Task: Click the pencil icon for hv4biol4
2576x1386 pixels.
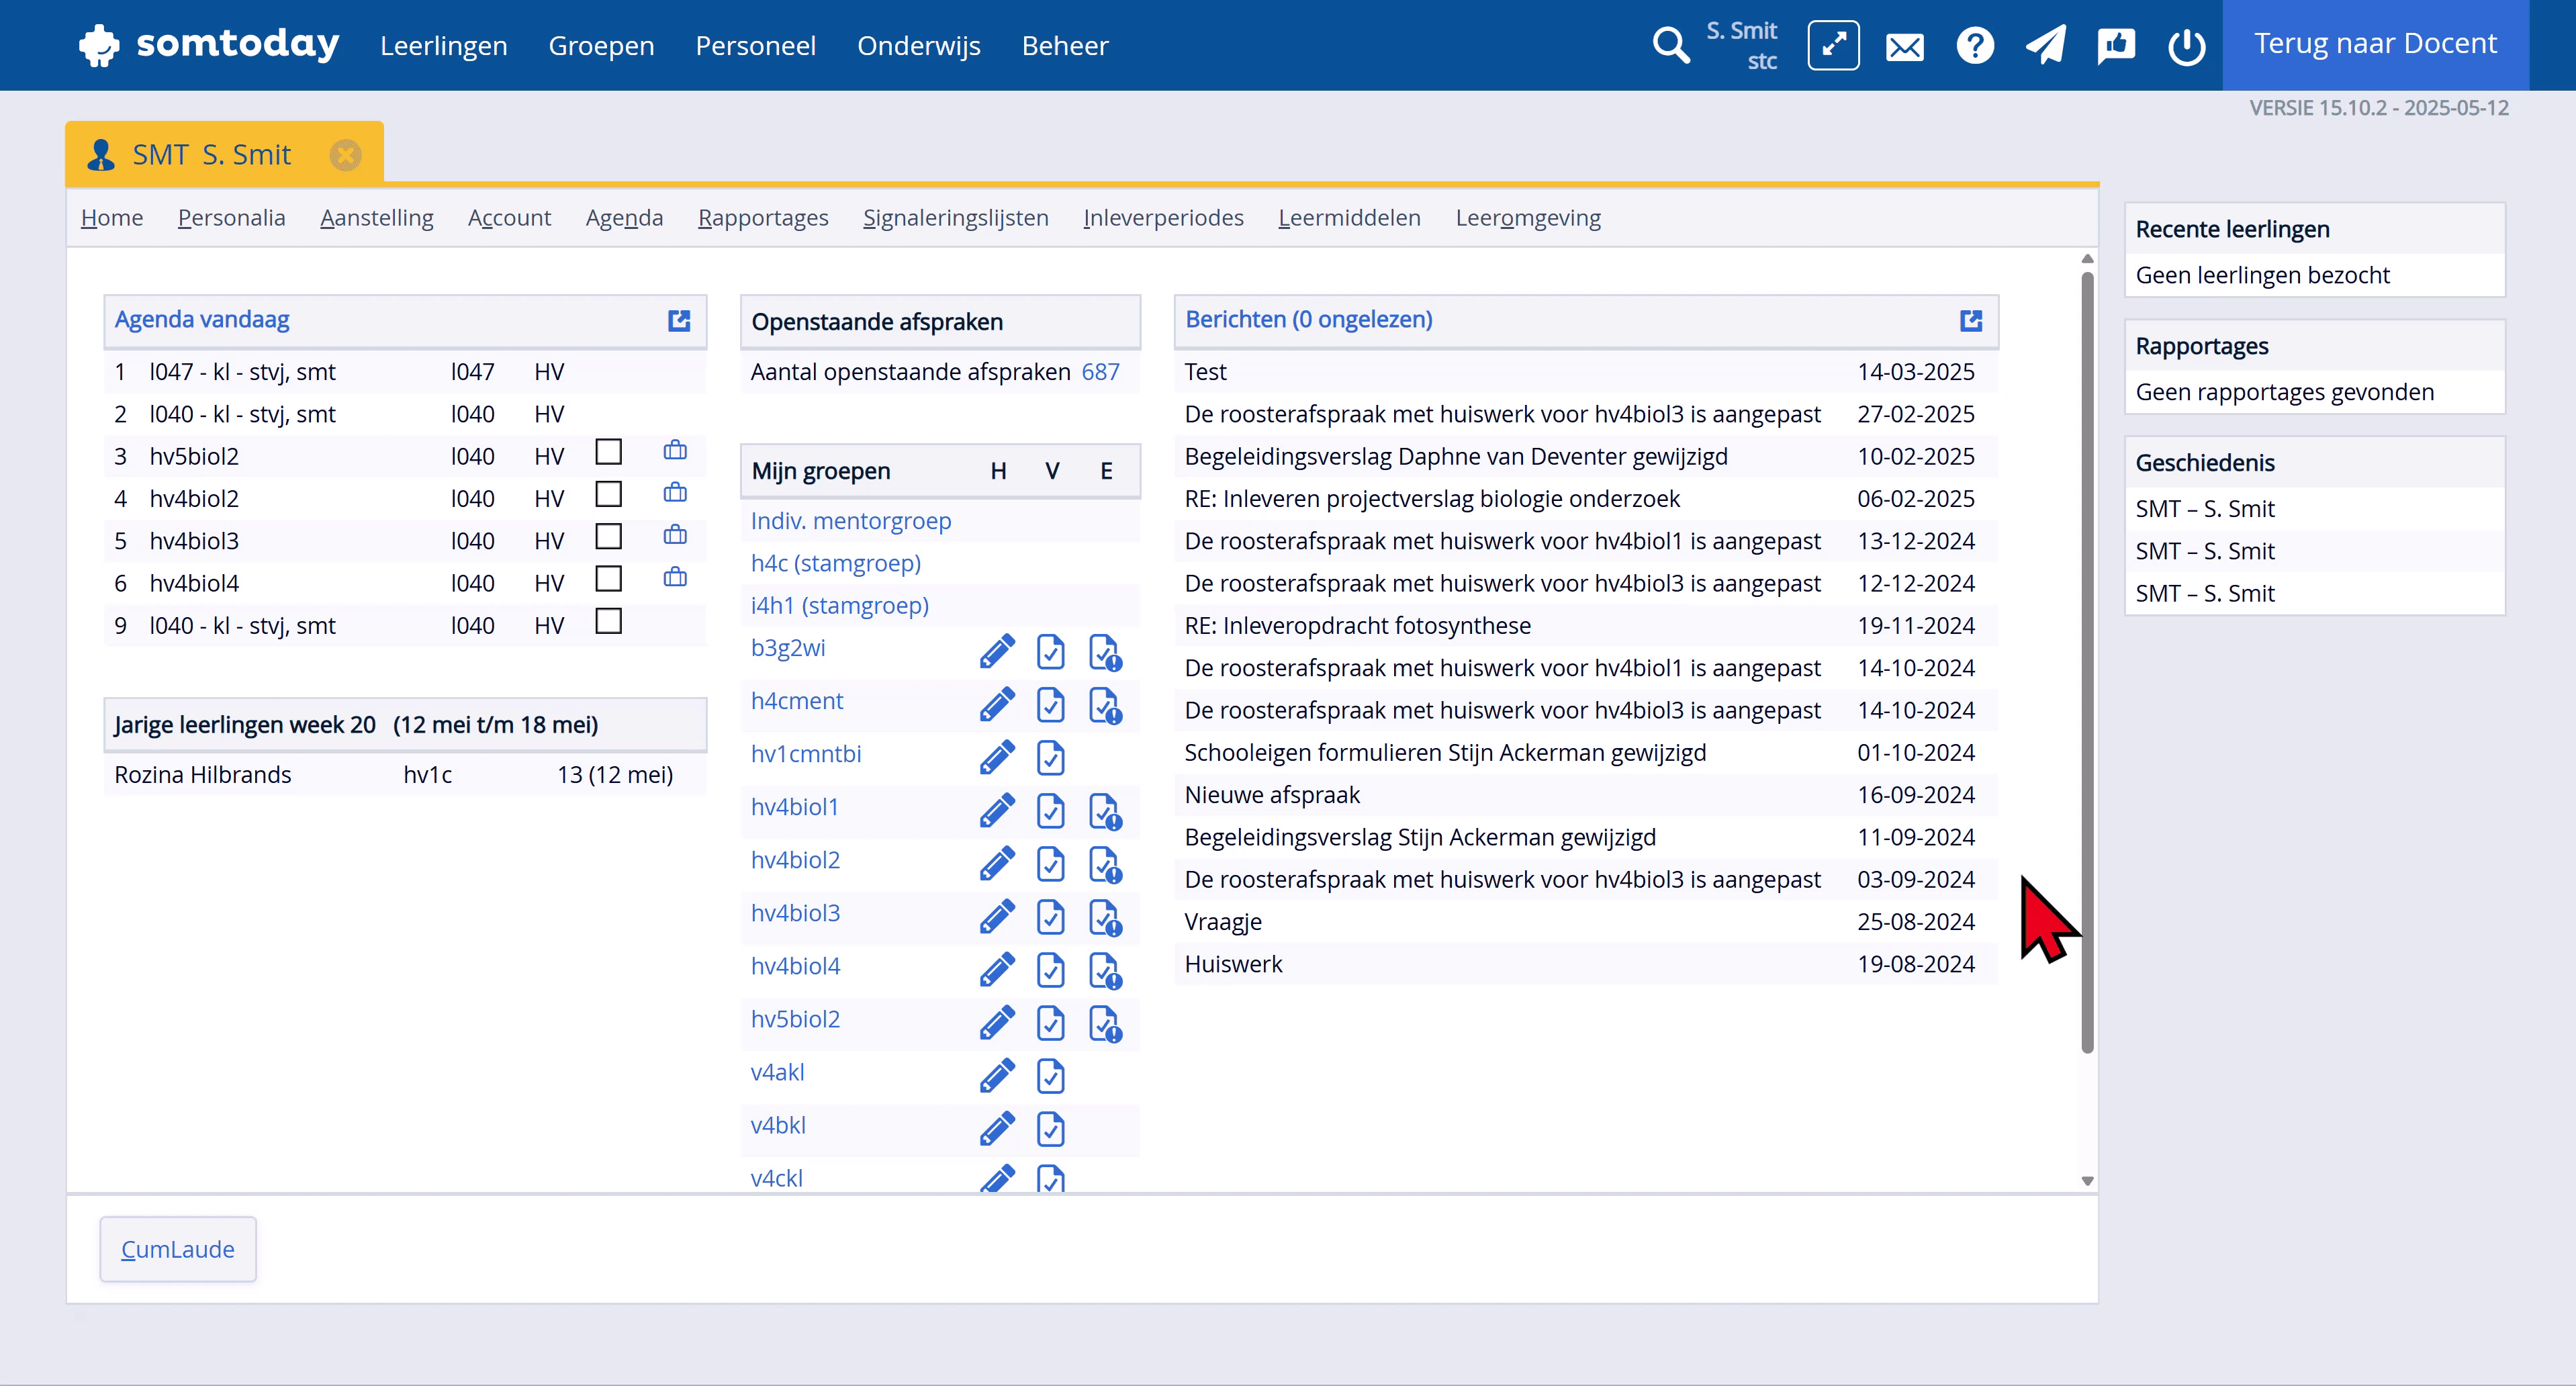Action: (x=997, y=970)
